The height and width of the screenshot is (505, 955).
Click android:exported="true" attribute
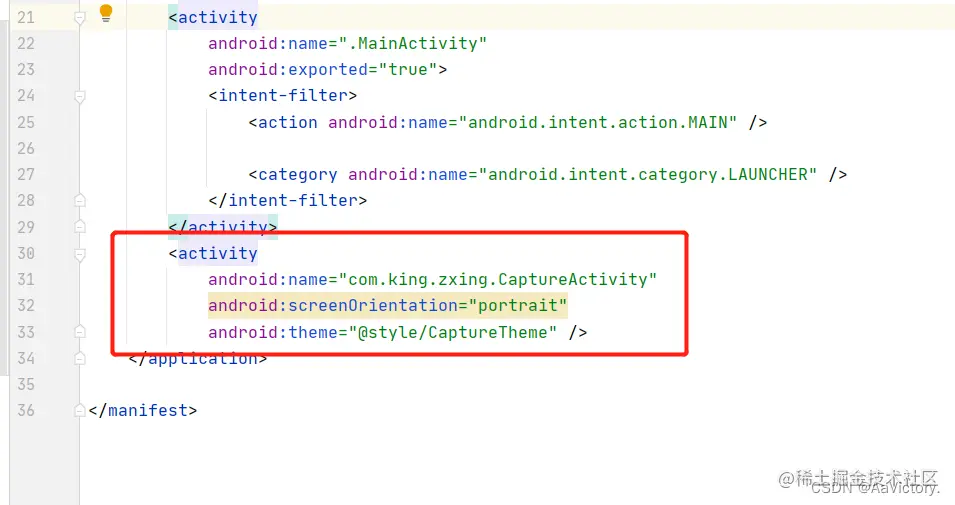(x=322, y=69)
